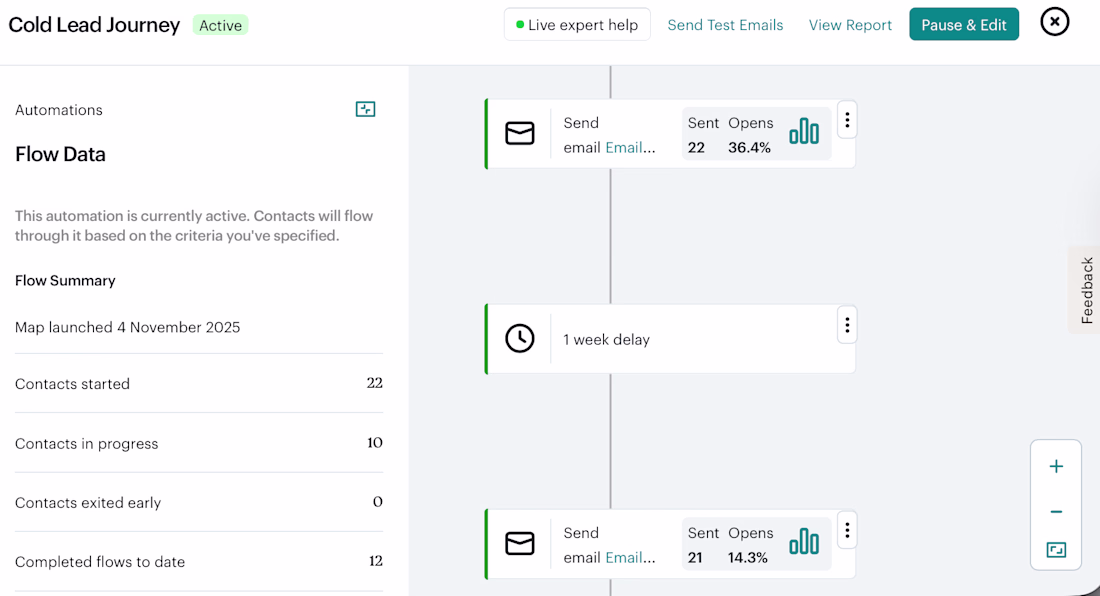Image resolution: width=1100 pixels, height=596 pixels.
Task: Click the clock icon on delay step
Action: (520, 339)
